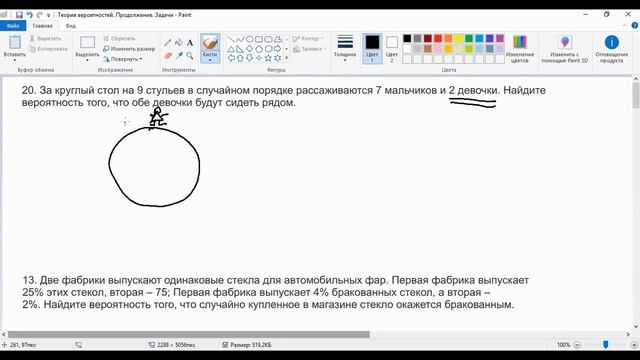
Task: Open the Customize Quick Access Toolbar arrow
Action: tap(48, 15)
